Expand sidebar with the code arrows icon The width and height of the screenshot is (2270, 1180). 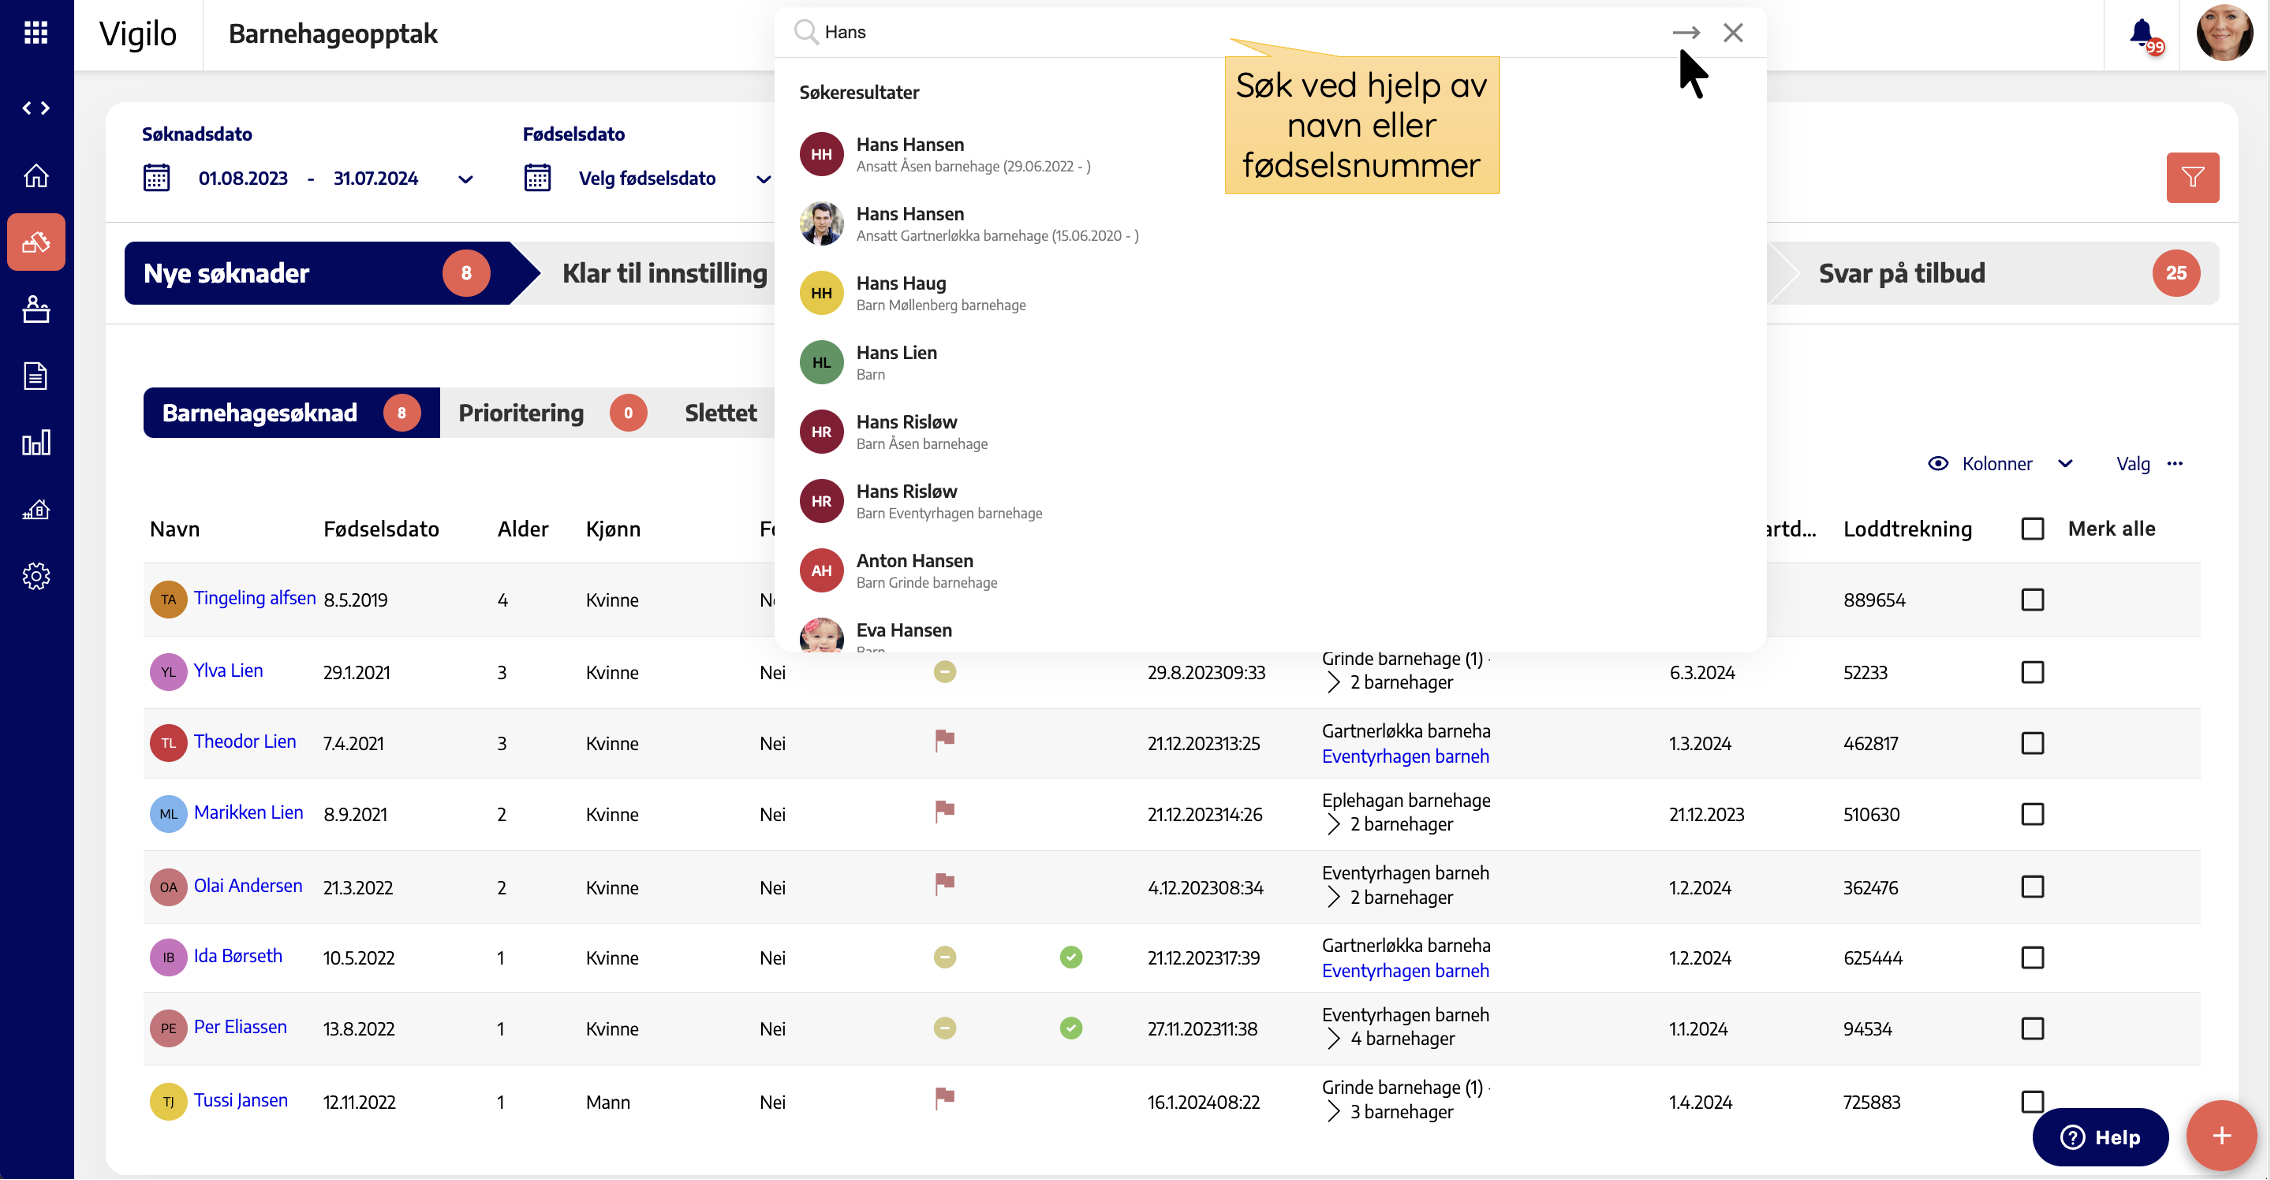pyautogui.click(x=36, y=108)
